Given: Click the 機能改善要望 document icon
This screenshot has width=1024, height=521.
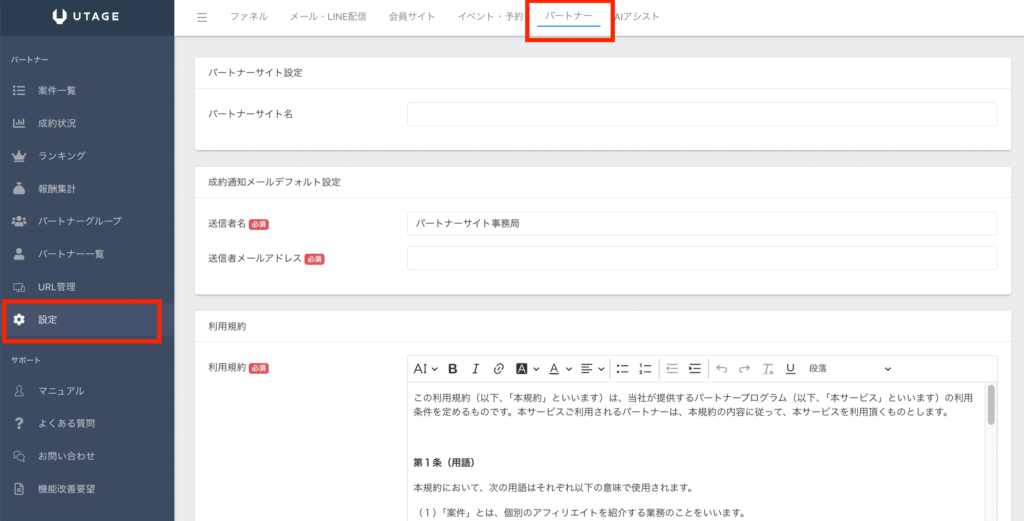Looking at the screenshot, I should click(x=19, y=488).
